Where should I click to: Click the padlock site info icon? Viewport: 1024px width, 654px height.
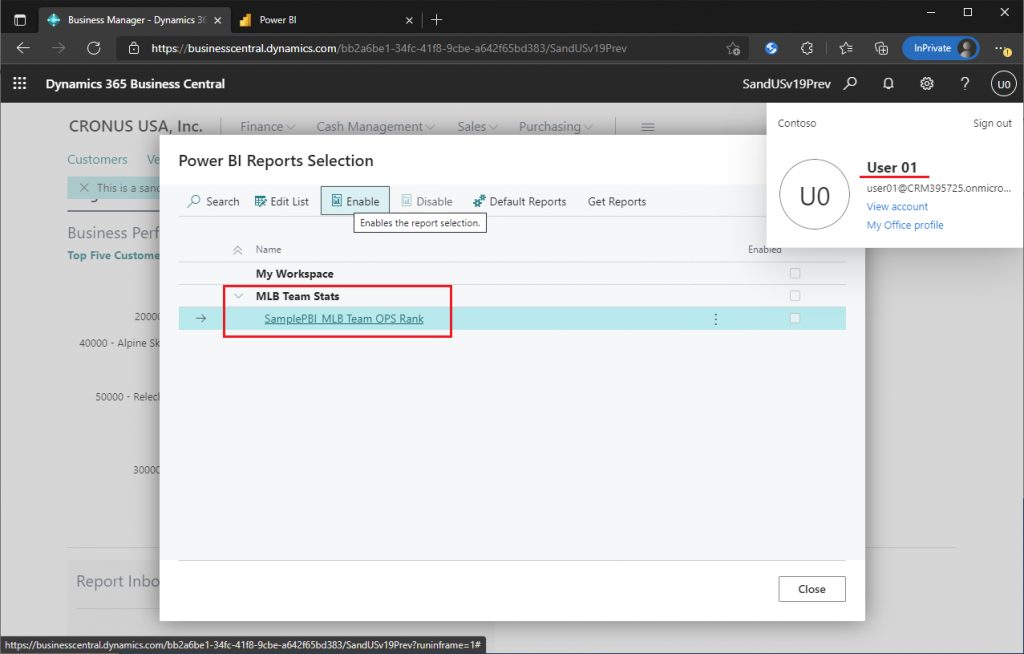pos(134,48)
